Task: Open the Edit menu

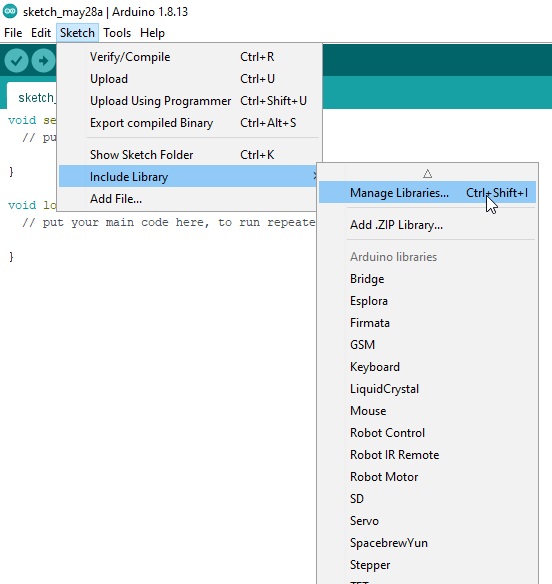Action: pyautogui.click(x=41, y=33)
